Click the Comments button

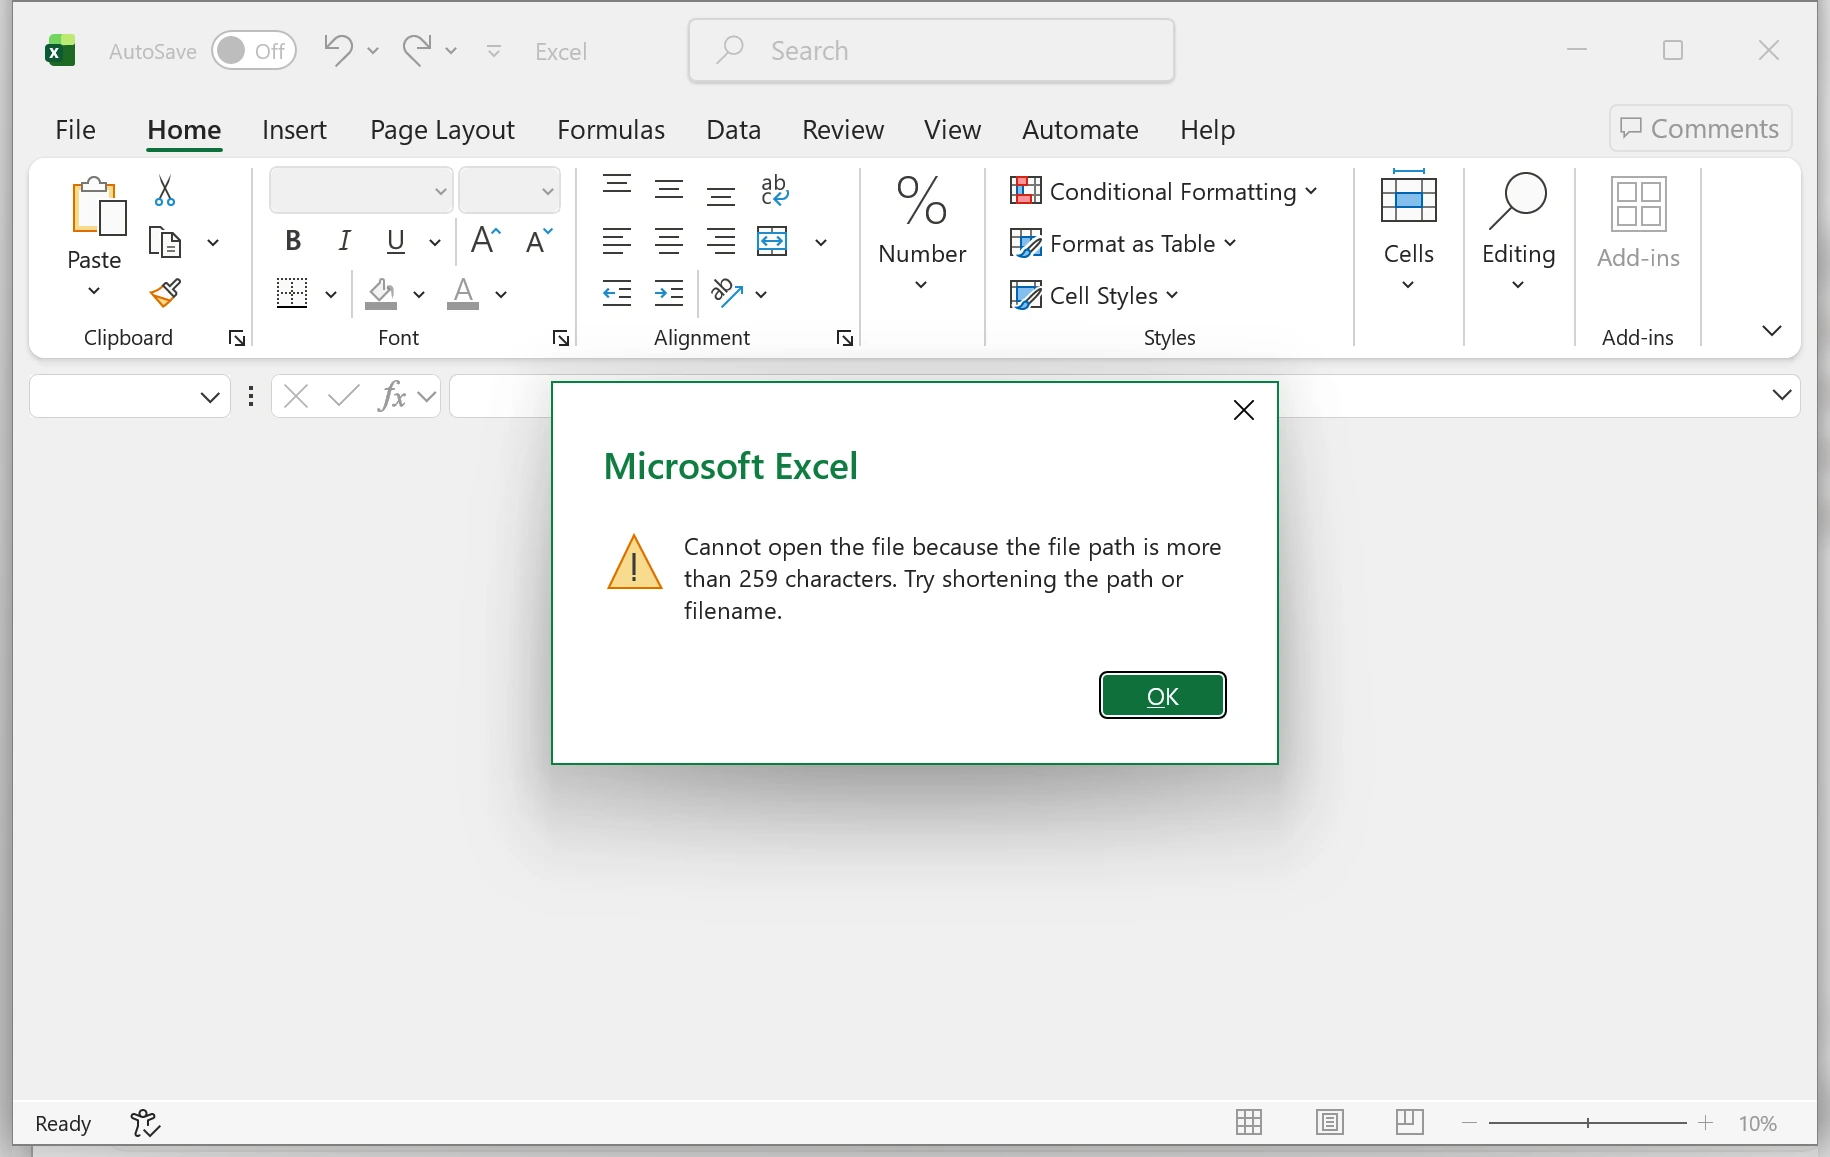(1700, 128)
